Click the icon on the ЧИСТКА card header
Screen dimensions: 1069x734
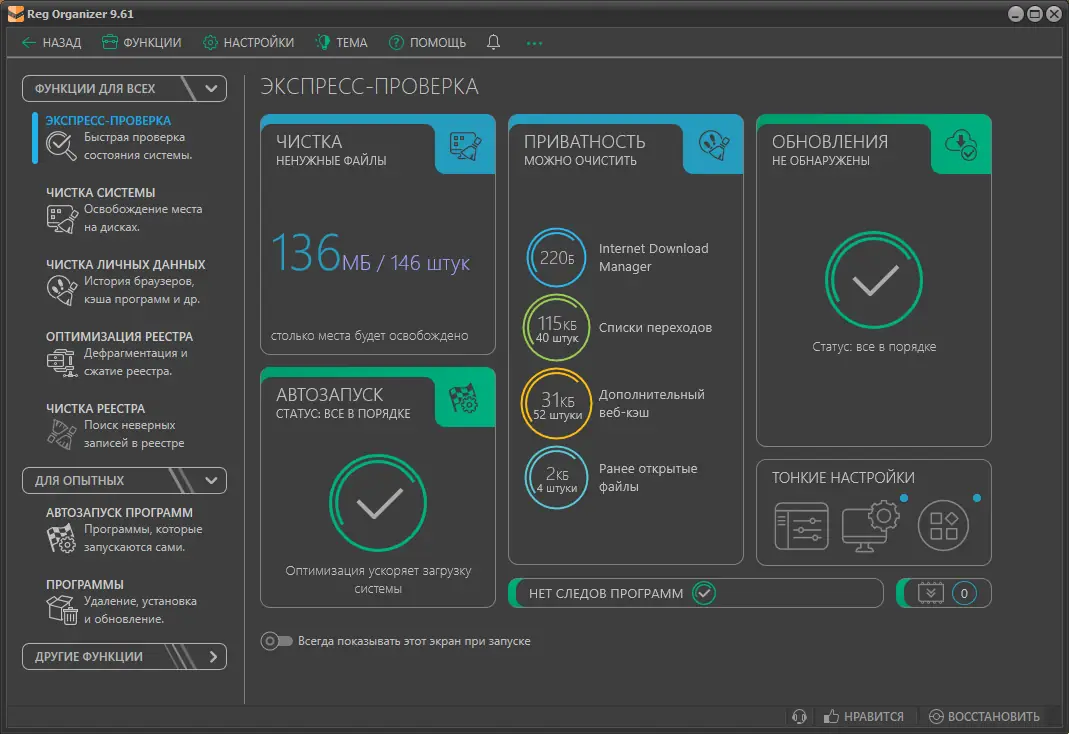465,146
